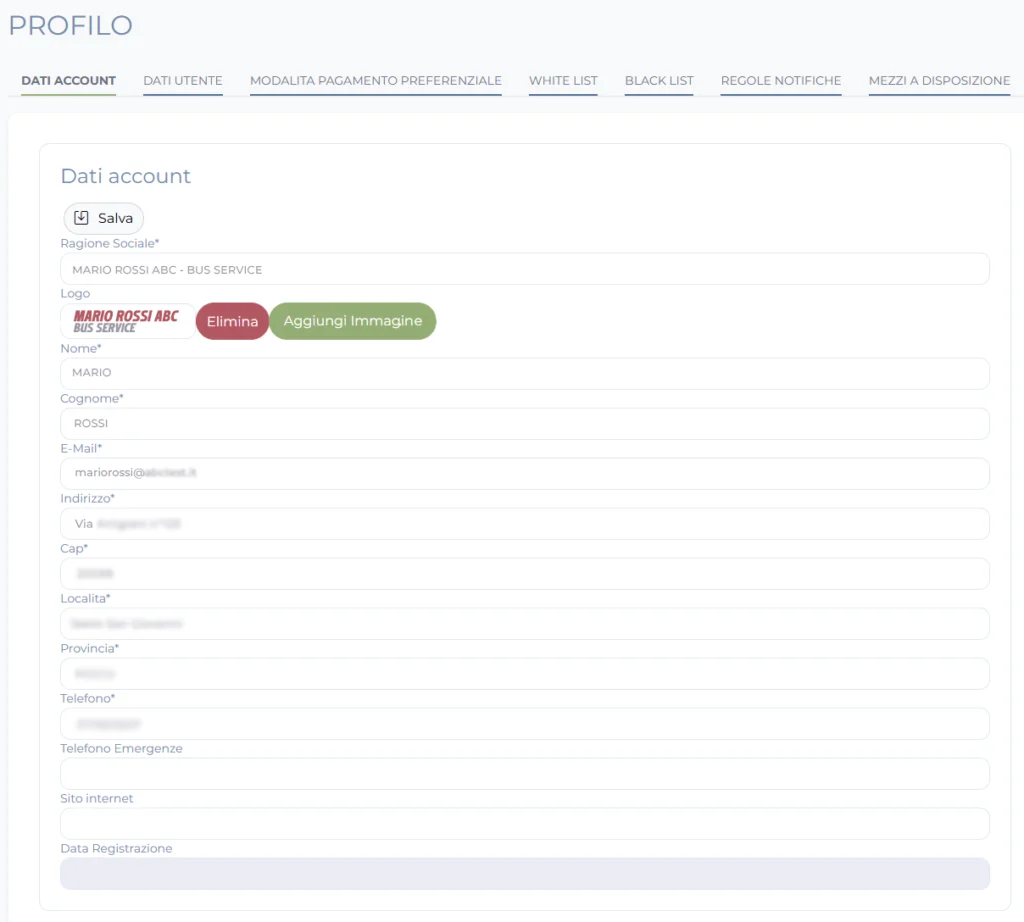Edit the Provincia field

pyautogui.click(x=525, y=674)
